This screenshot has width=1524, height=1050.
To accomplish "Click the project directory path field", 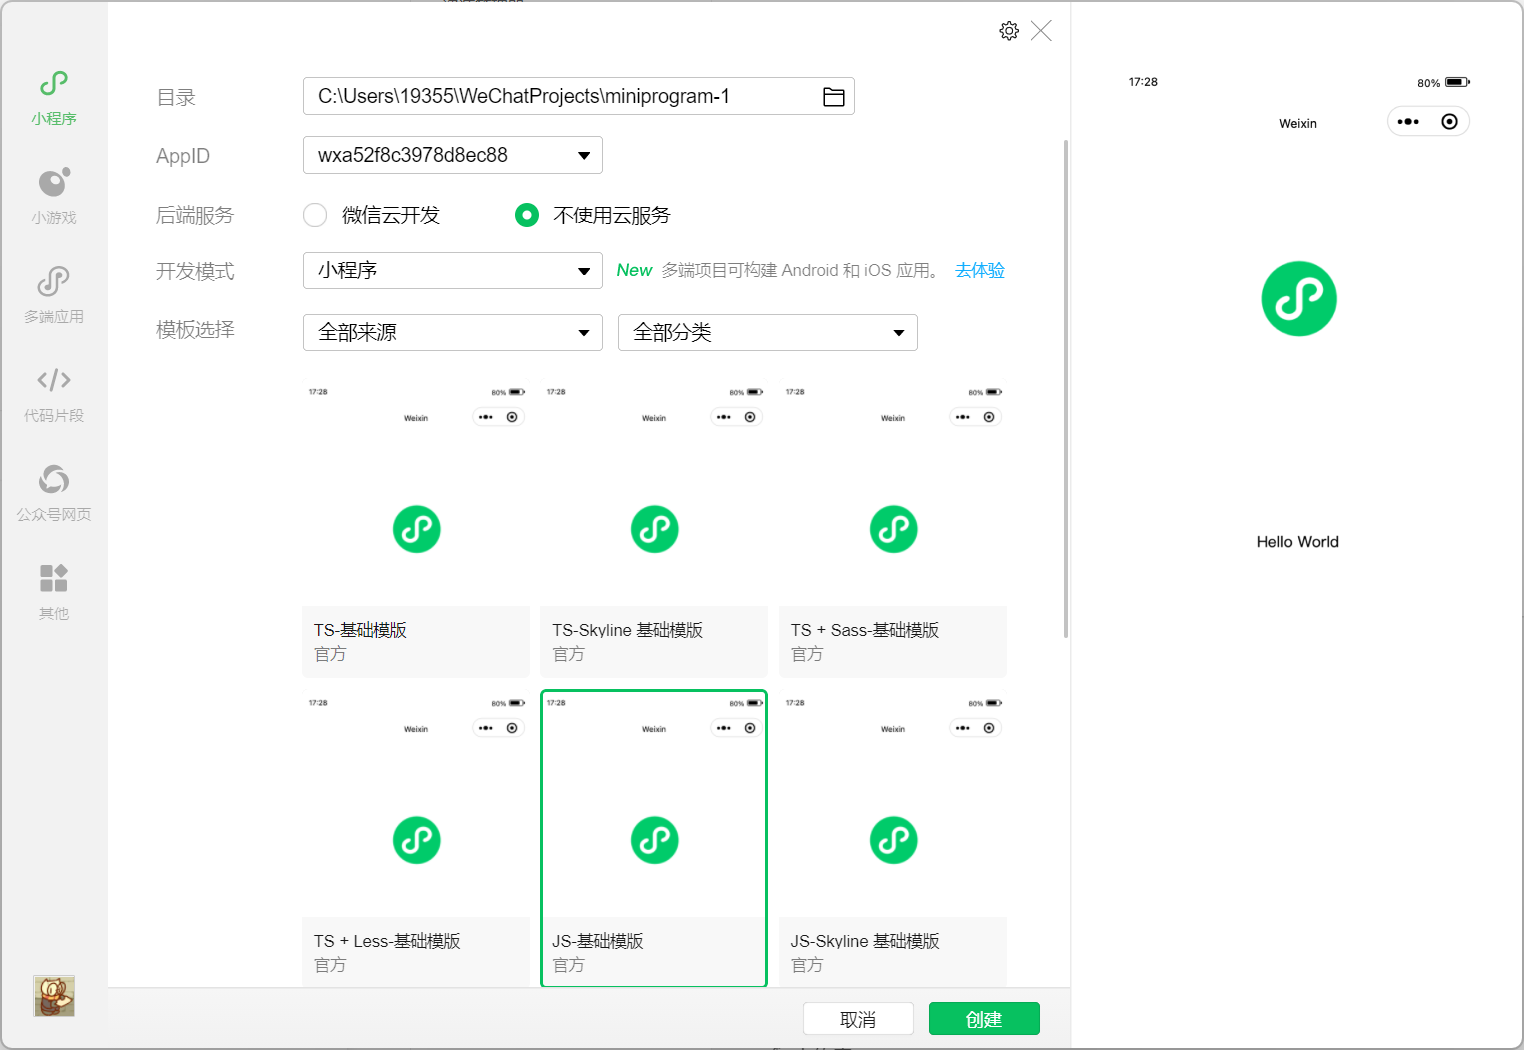I will (x=579, y=96).
